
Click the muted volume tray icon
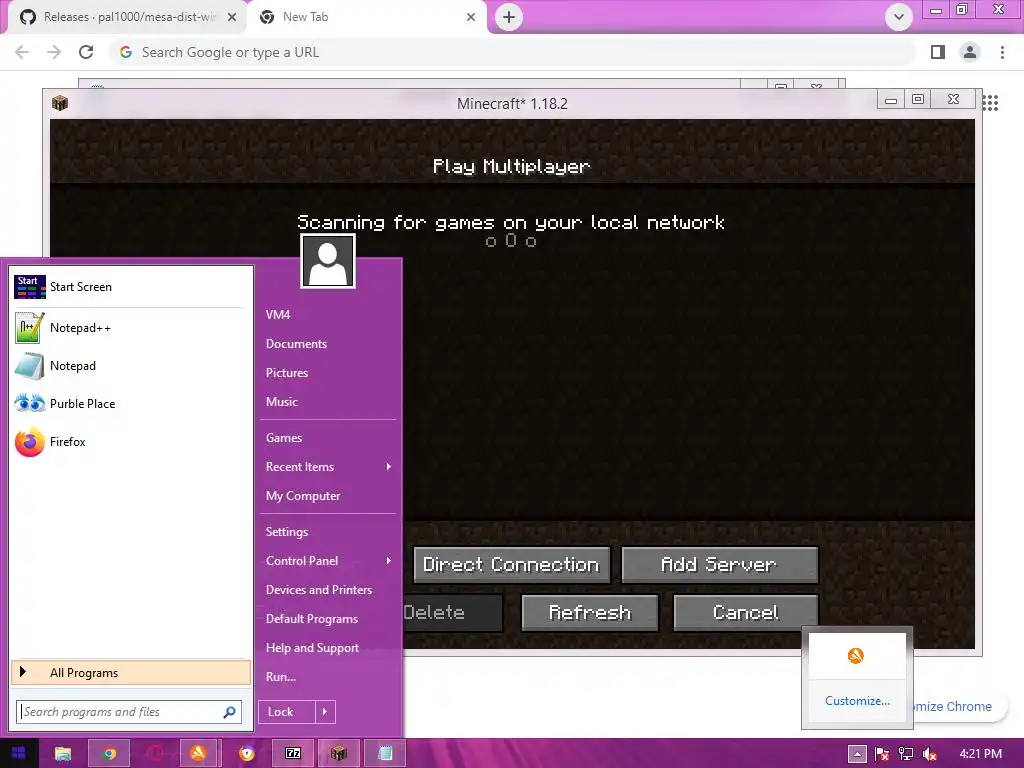[930, 754]
